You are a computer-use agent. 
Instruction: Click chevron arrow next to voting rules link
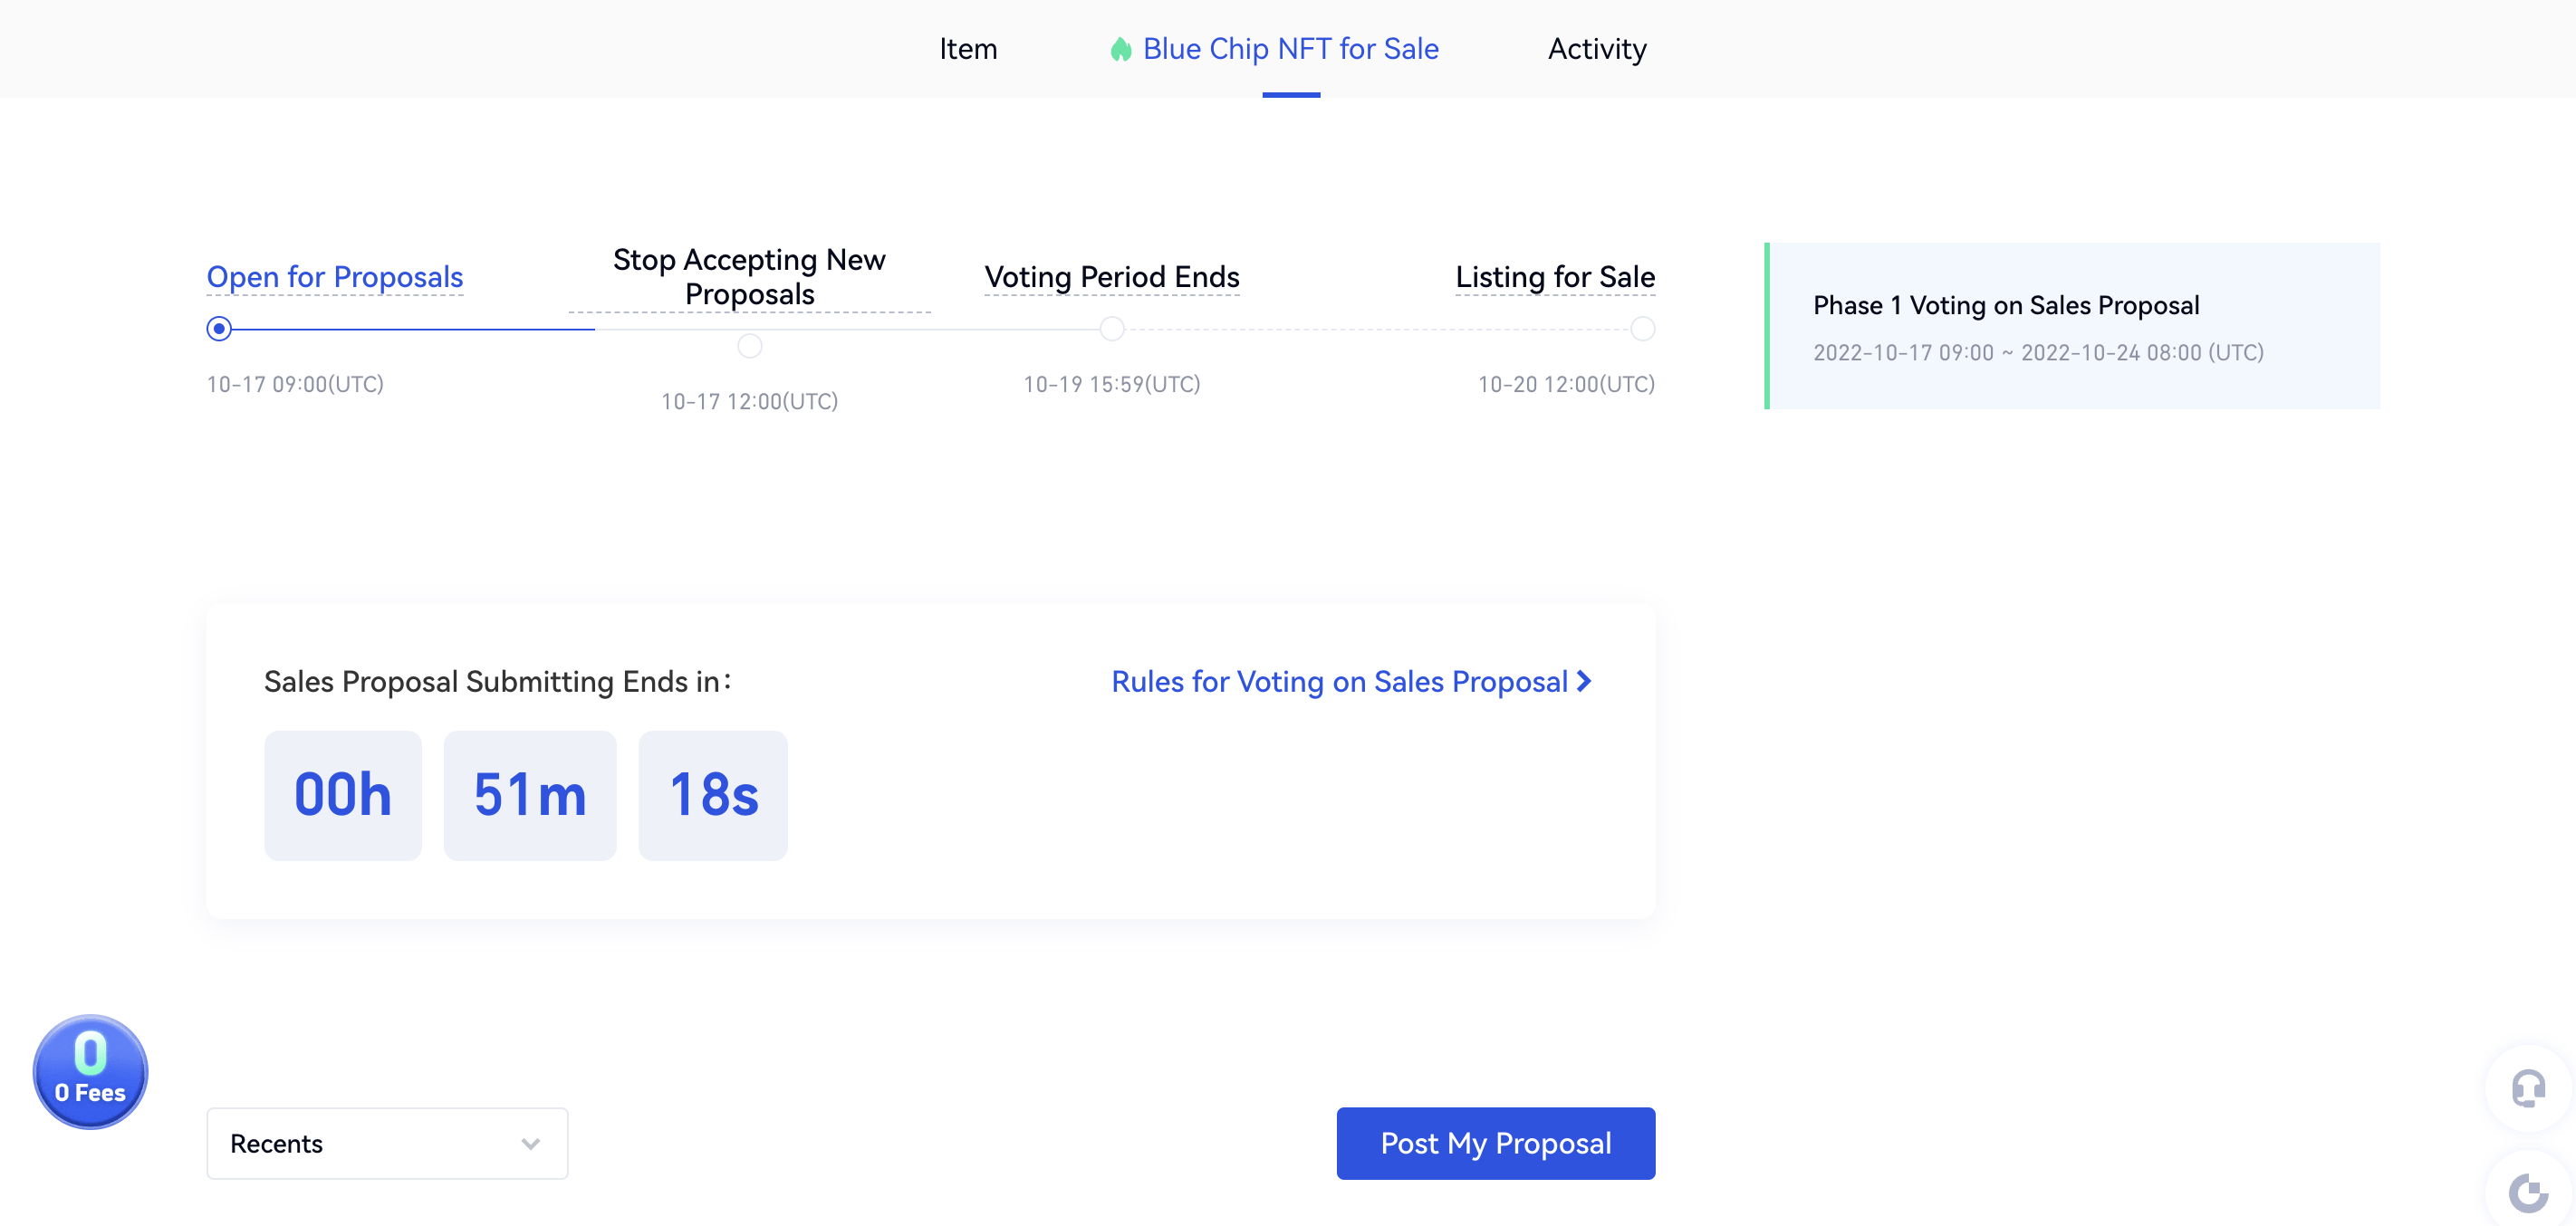tap(1584, 681)
